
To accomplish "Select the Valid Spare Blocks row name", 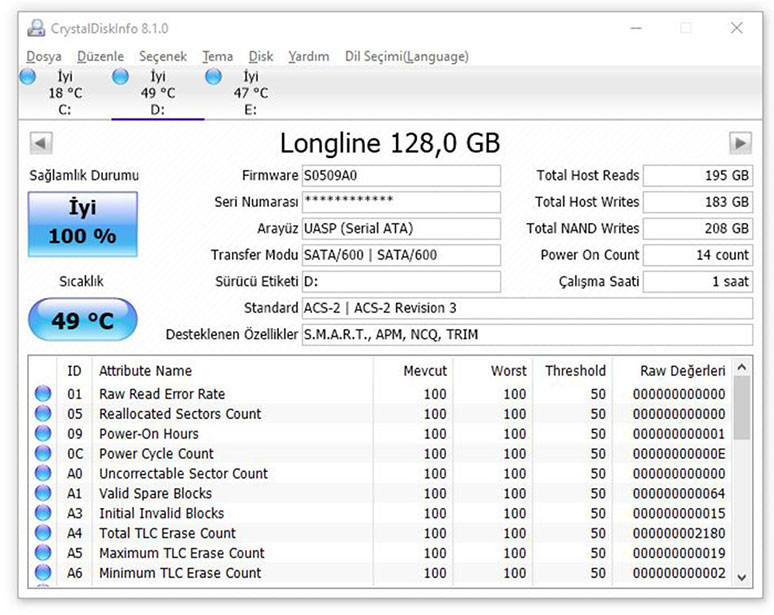I will click(155, 494).
